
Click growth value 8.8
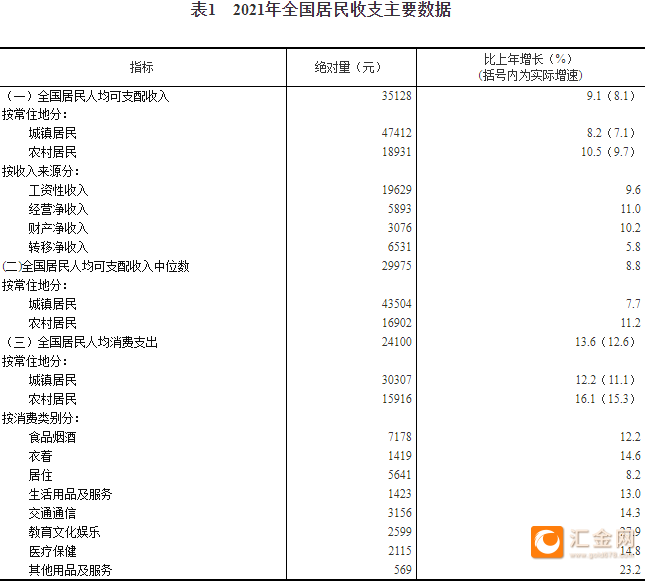pyautogui.click(x=634, y=266)
